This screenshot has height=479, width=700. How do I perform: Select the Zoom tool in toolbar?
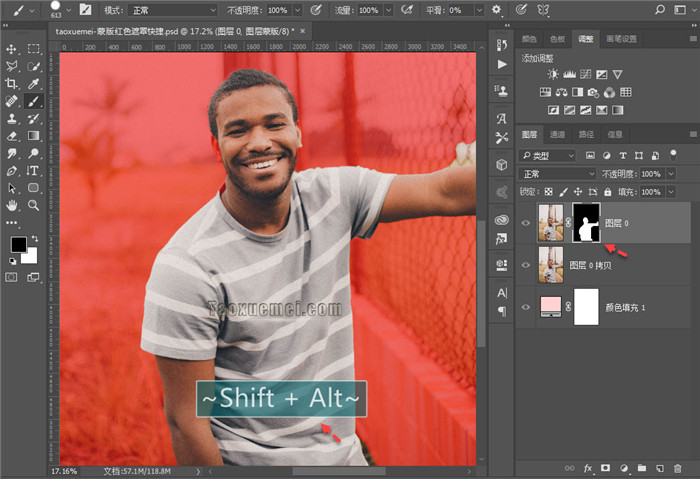tap(33, 205)
